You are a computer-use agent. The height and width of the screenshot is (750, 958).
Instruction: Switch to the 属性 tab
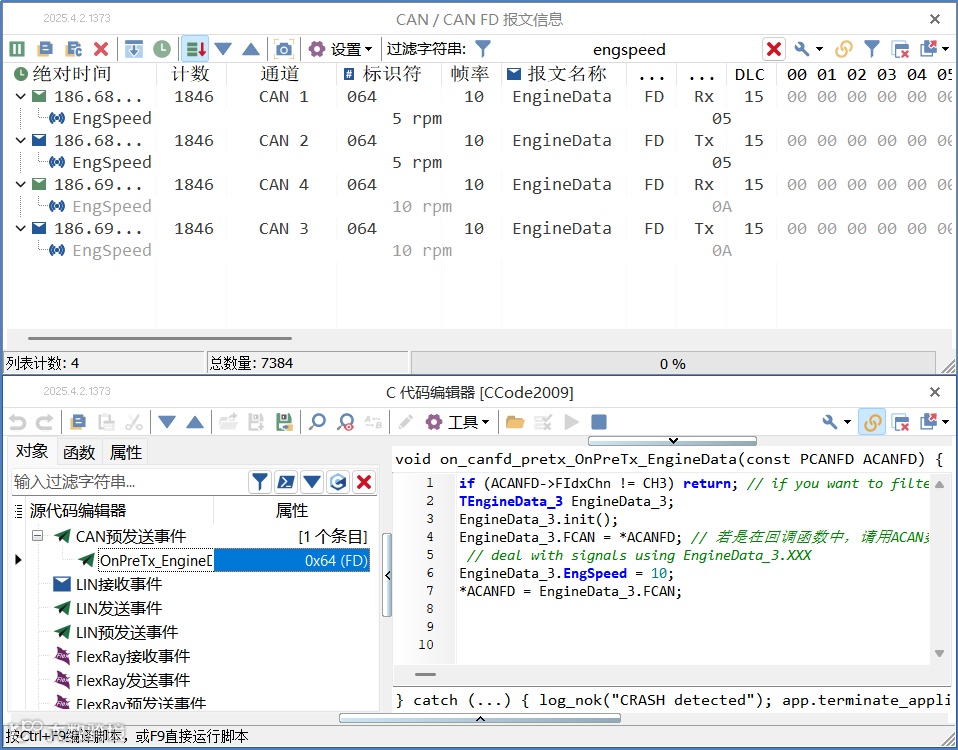pyautogui.click(x=125, y=453)
